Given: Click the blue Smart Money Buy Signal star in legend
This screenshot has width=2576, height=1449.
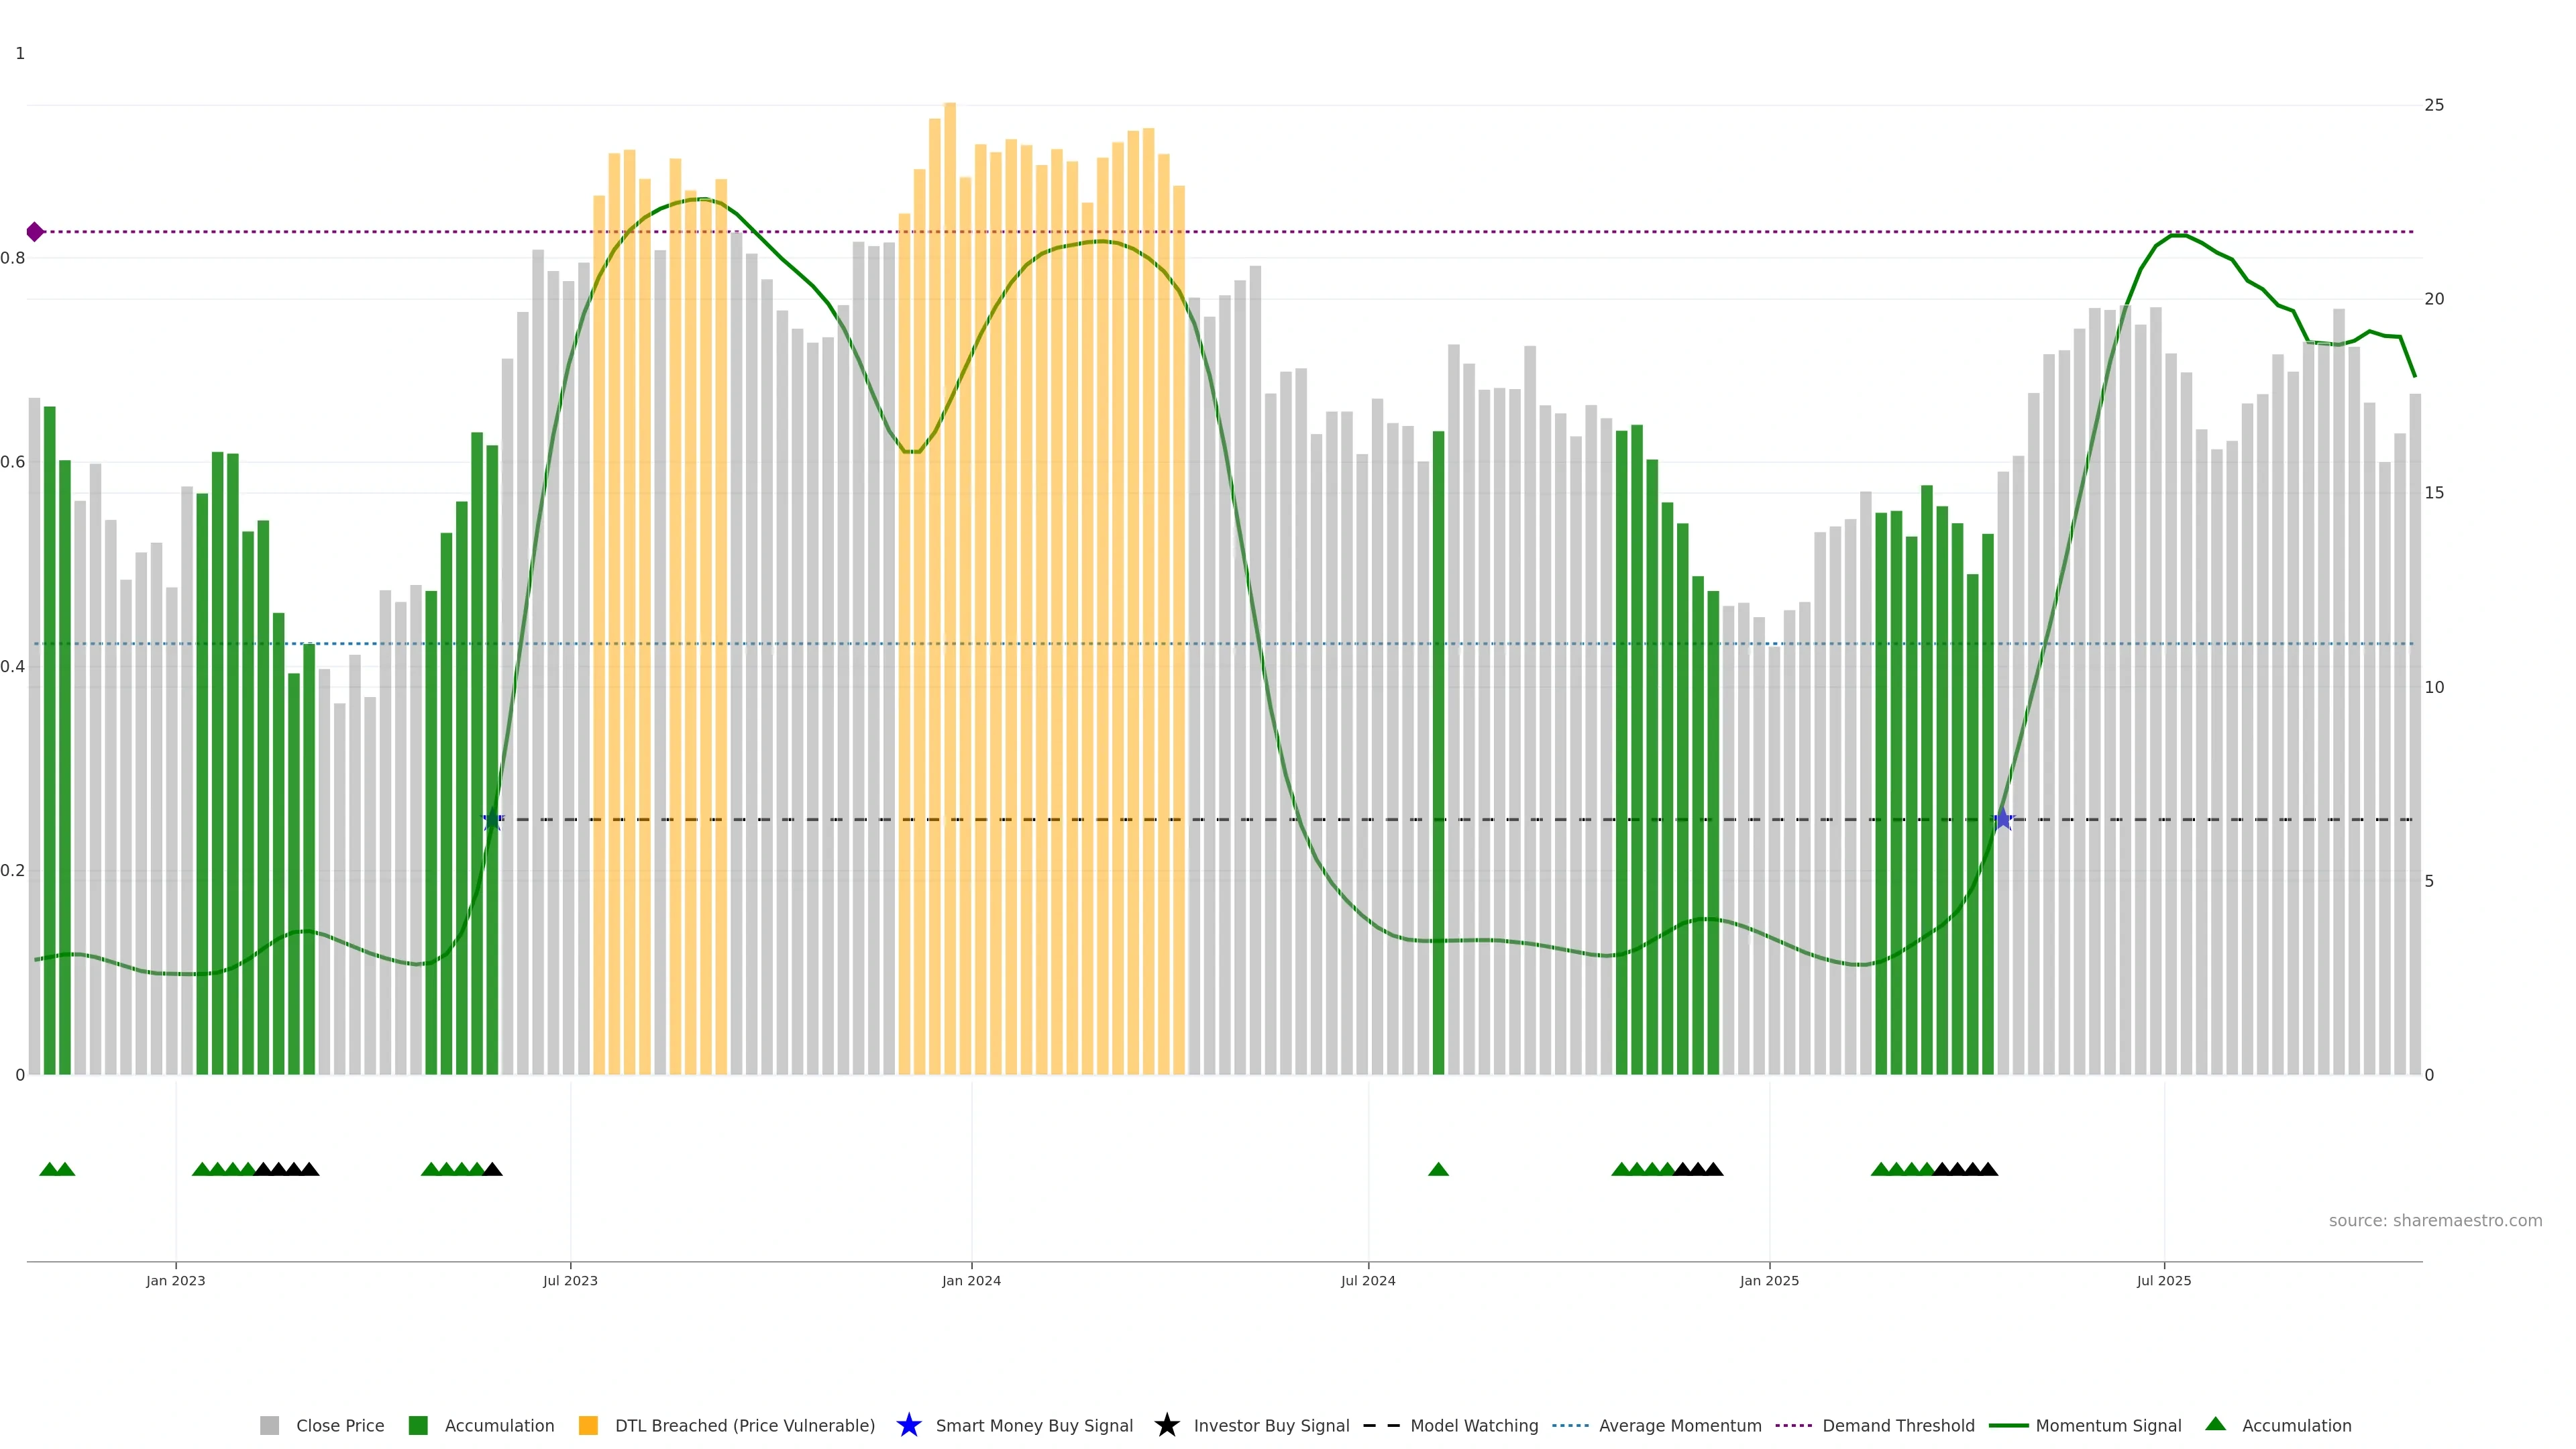Looking at the screenshot, I should pos(908,1425).
